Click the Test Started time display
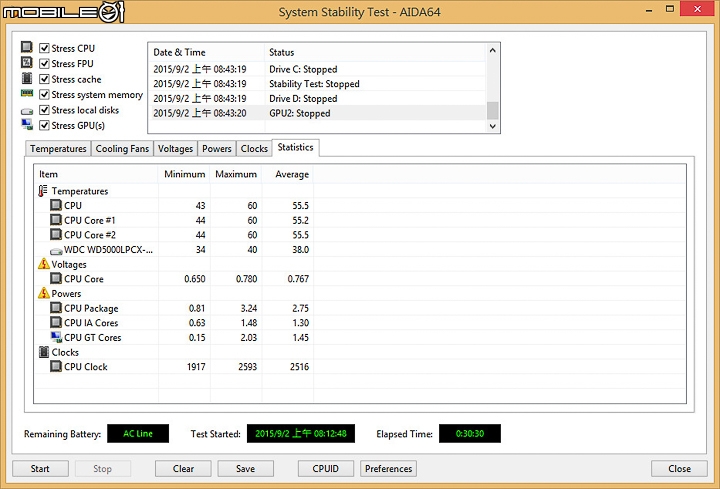Image resolution: width=720 pixels, height=489 pixels. click(301, 433)
